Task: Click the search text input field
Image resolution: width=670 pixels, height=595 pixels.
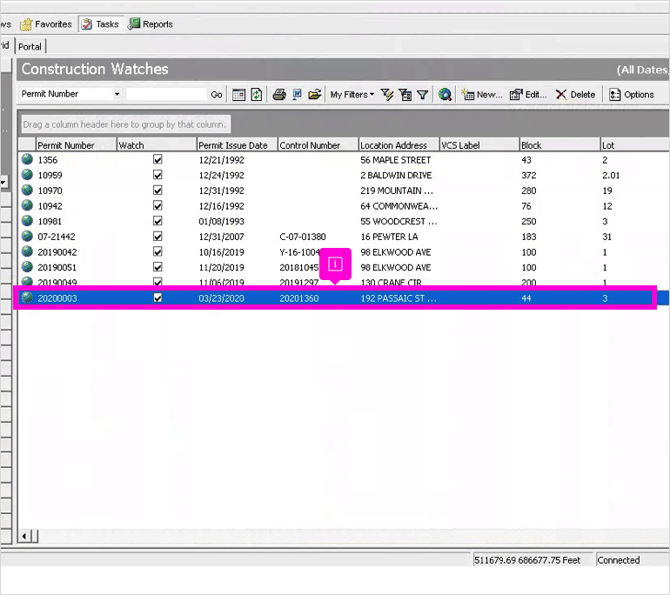Action: point(166,94)
